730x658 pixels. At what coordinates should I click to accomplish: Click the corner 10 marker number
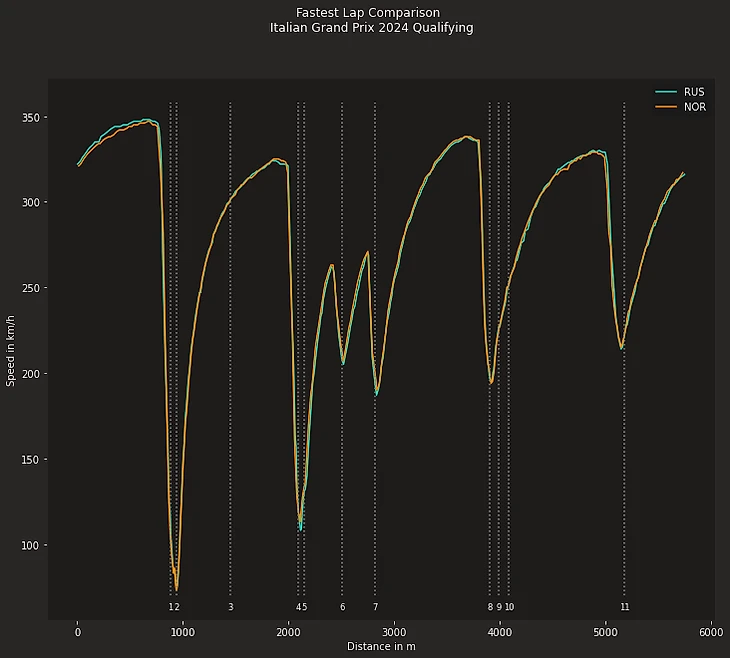pyautogui.click(x=509, y=607)
